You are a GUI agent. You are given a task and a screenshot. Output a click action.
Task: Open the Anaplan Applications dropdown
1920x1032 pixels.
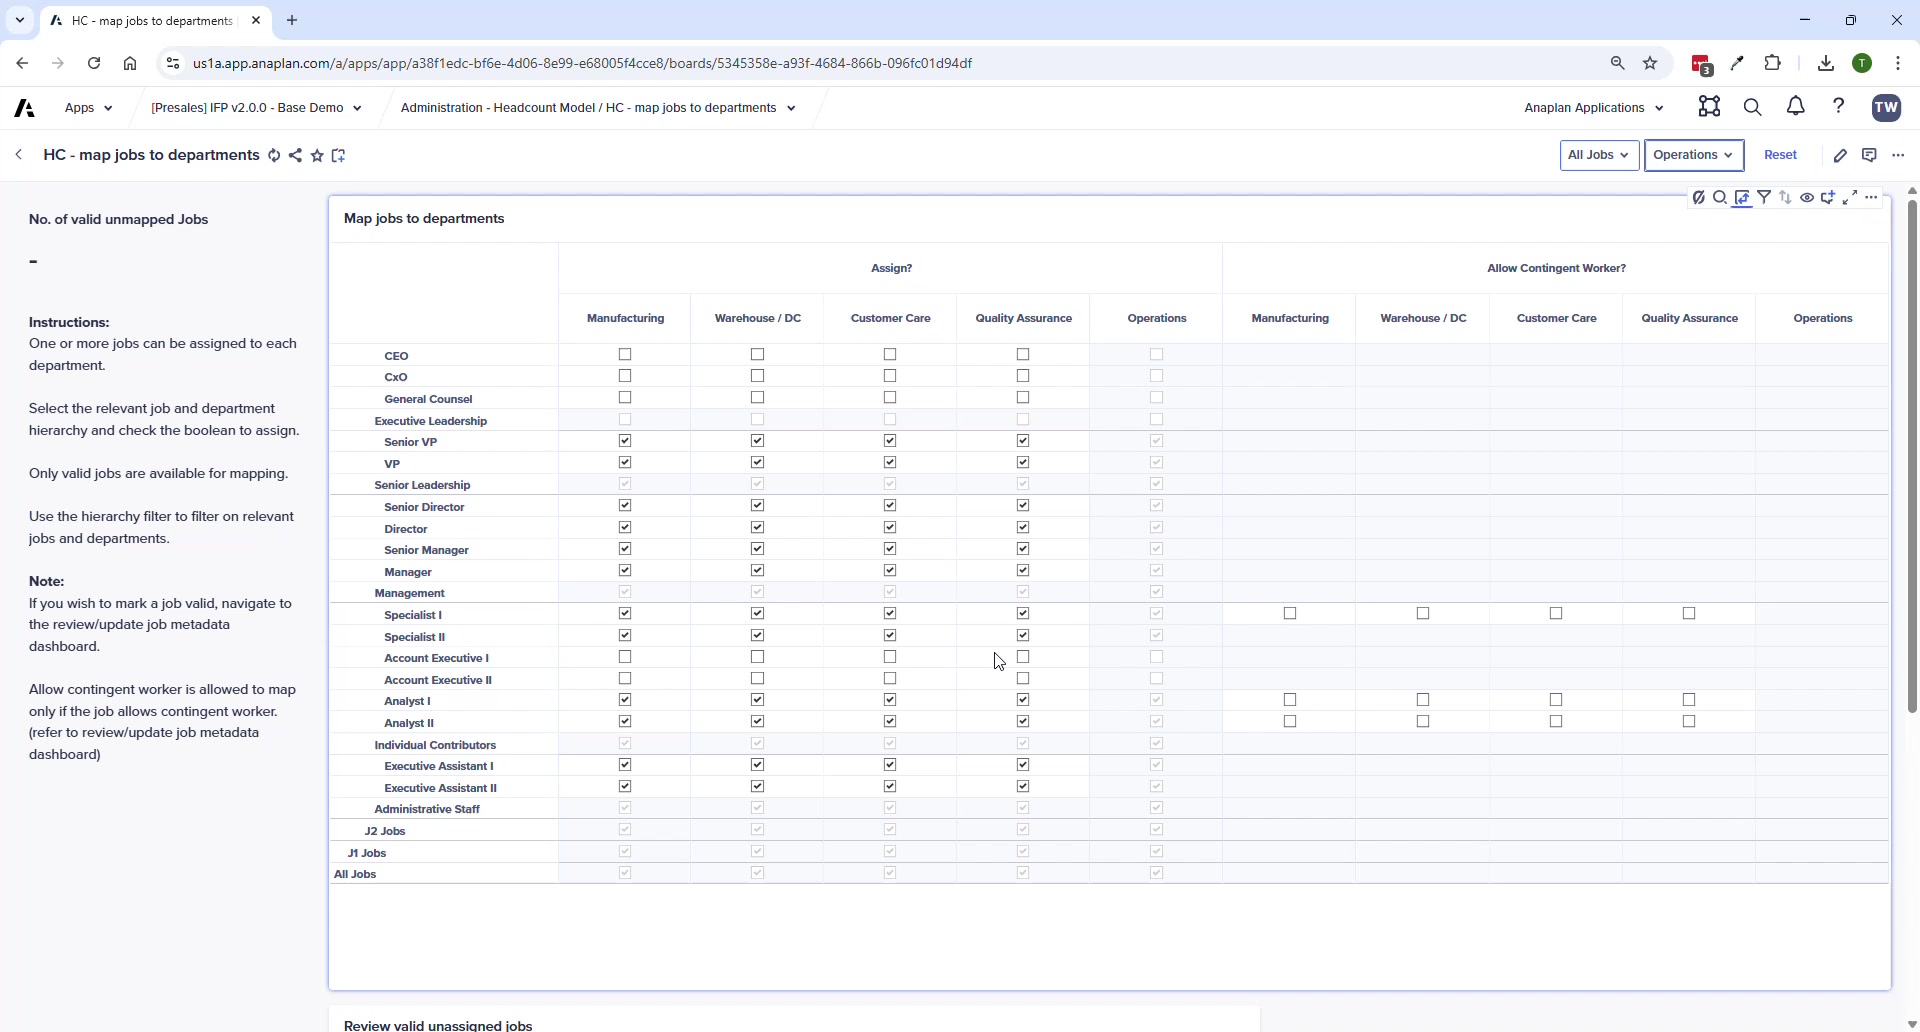coord(1592,107)
